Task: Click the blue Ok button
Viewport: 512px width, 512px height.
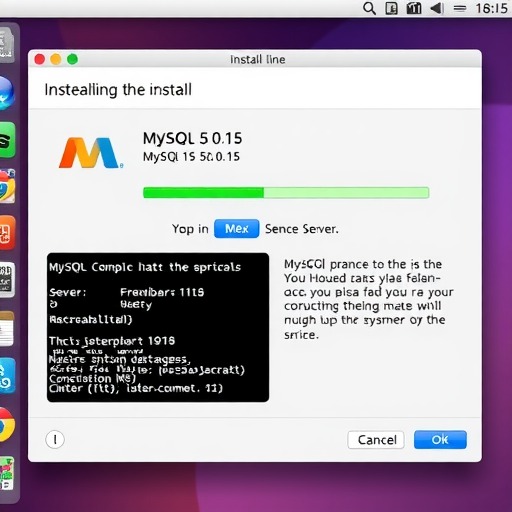Action: tap(440, 440)
